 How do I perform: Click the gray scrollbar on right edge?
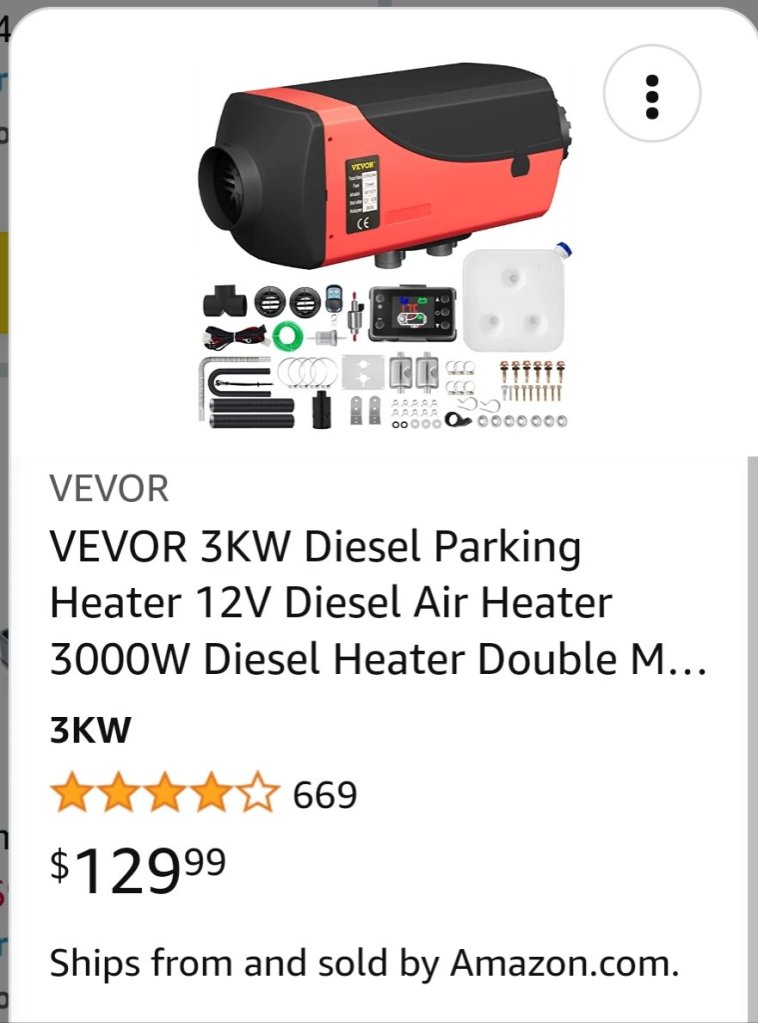tap(752, 737)
